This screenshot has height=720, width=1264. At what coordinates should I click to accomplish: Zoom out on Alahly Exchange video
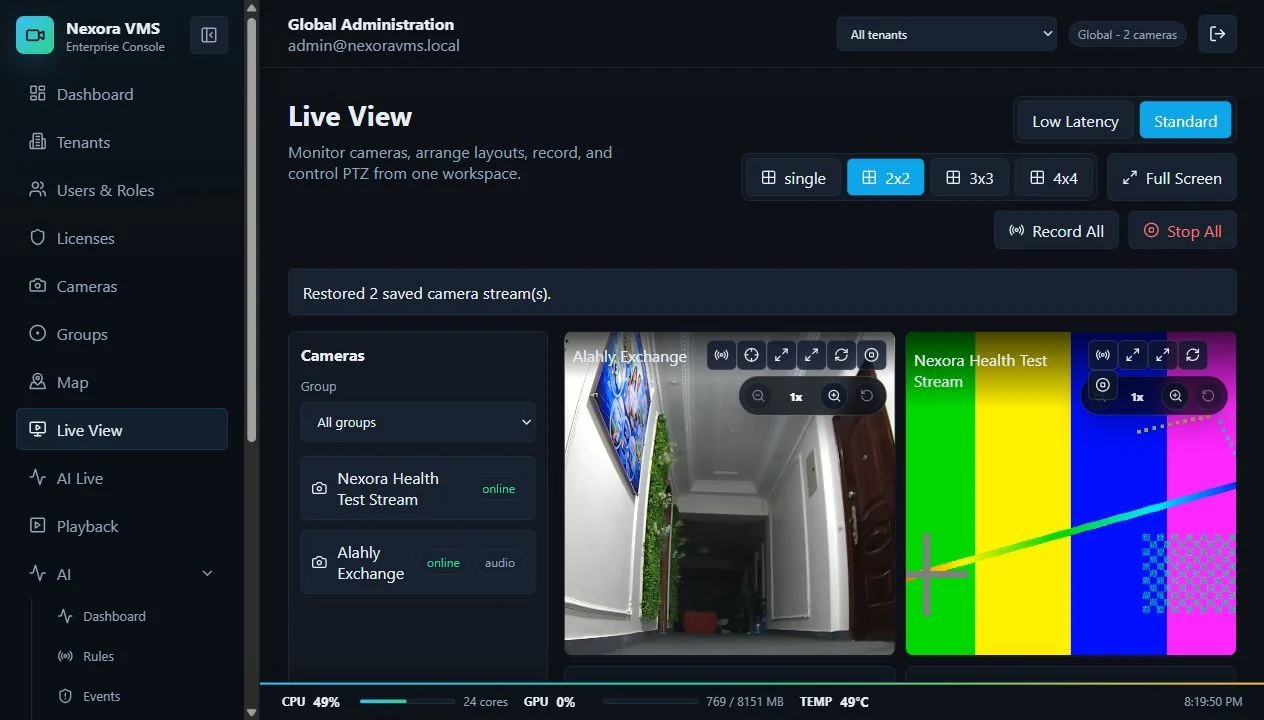758,396
